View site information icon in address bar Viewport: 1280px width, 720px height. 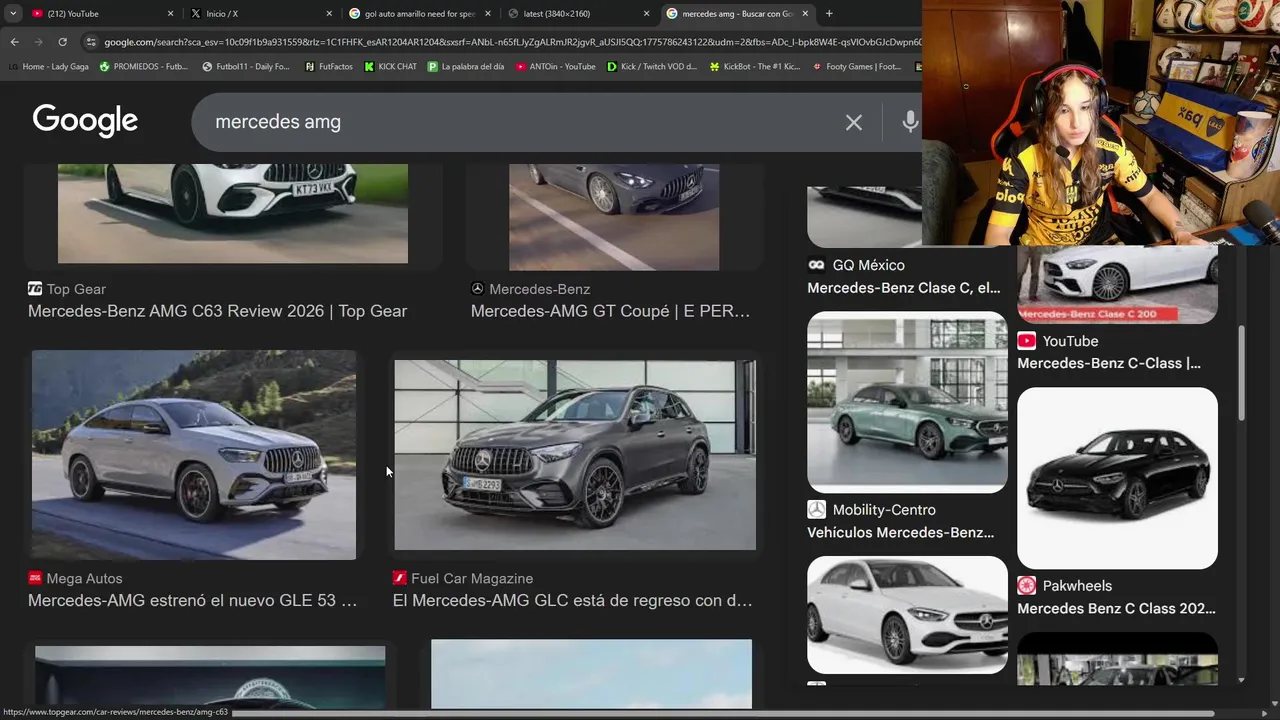point(91,42)
